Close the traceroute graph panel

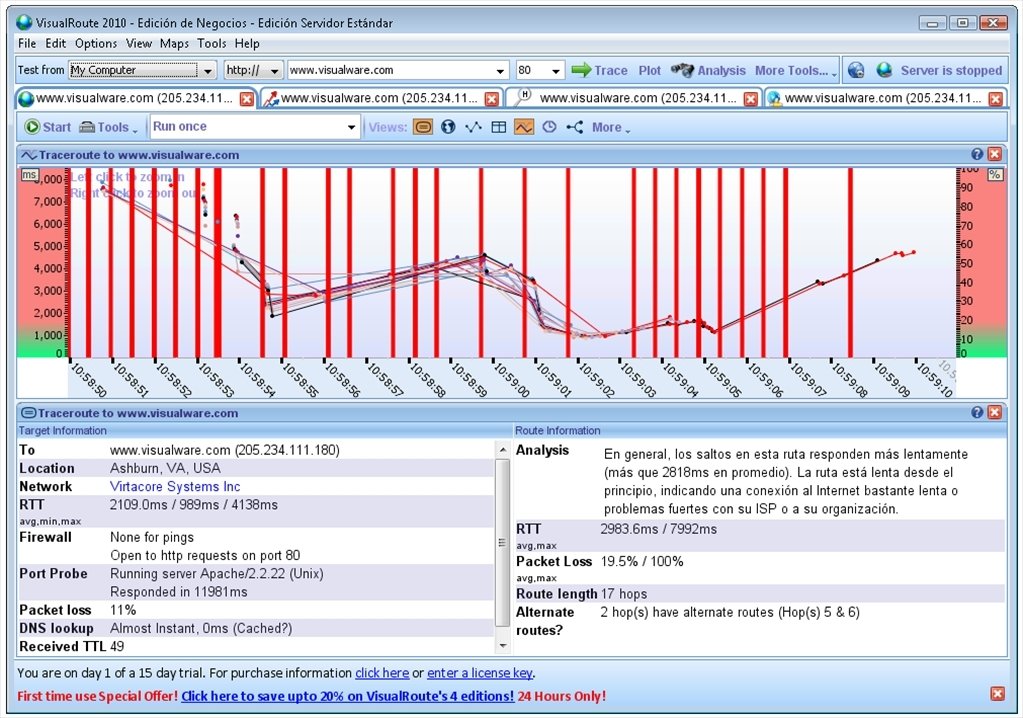point(994,155)
